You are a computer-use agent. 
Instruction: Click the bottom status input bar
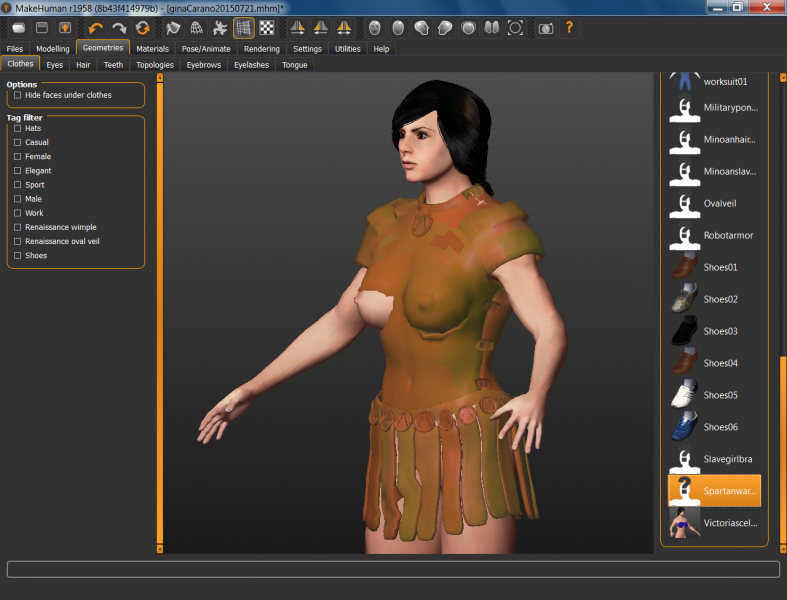(x=393, y=569)
